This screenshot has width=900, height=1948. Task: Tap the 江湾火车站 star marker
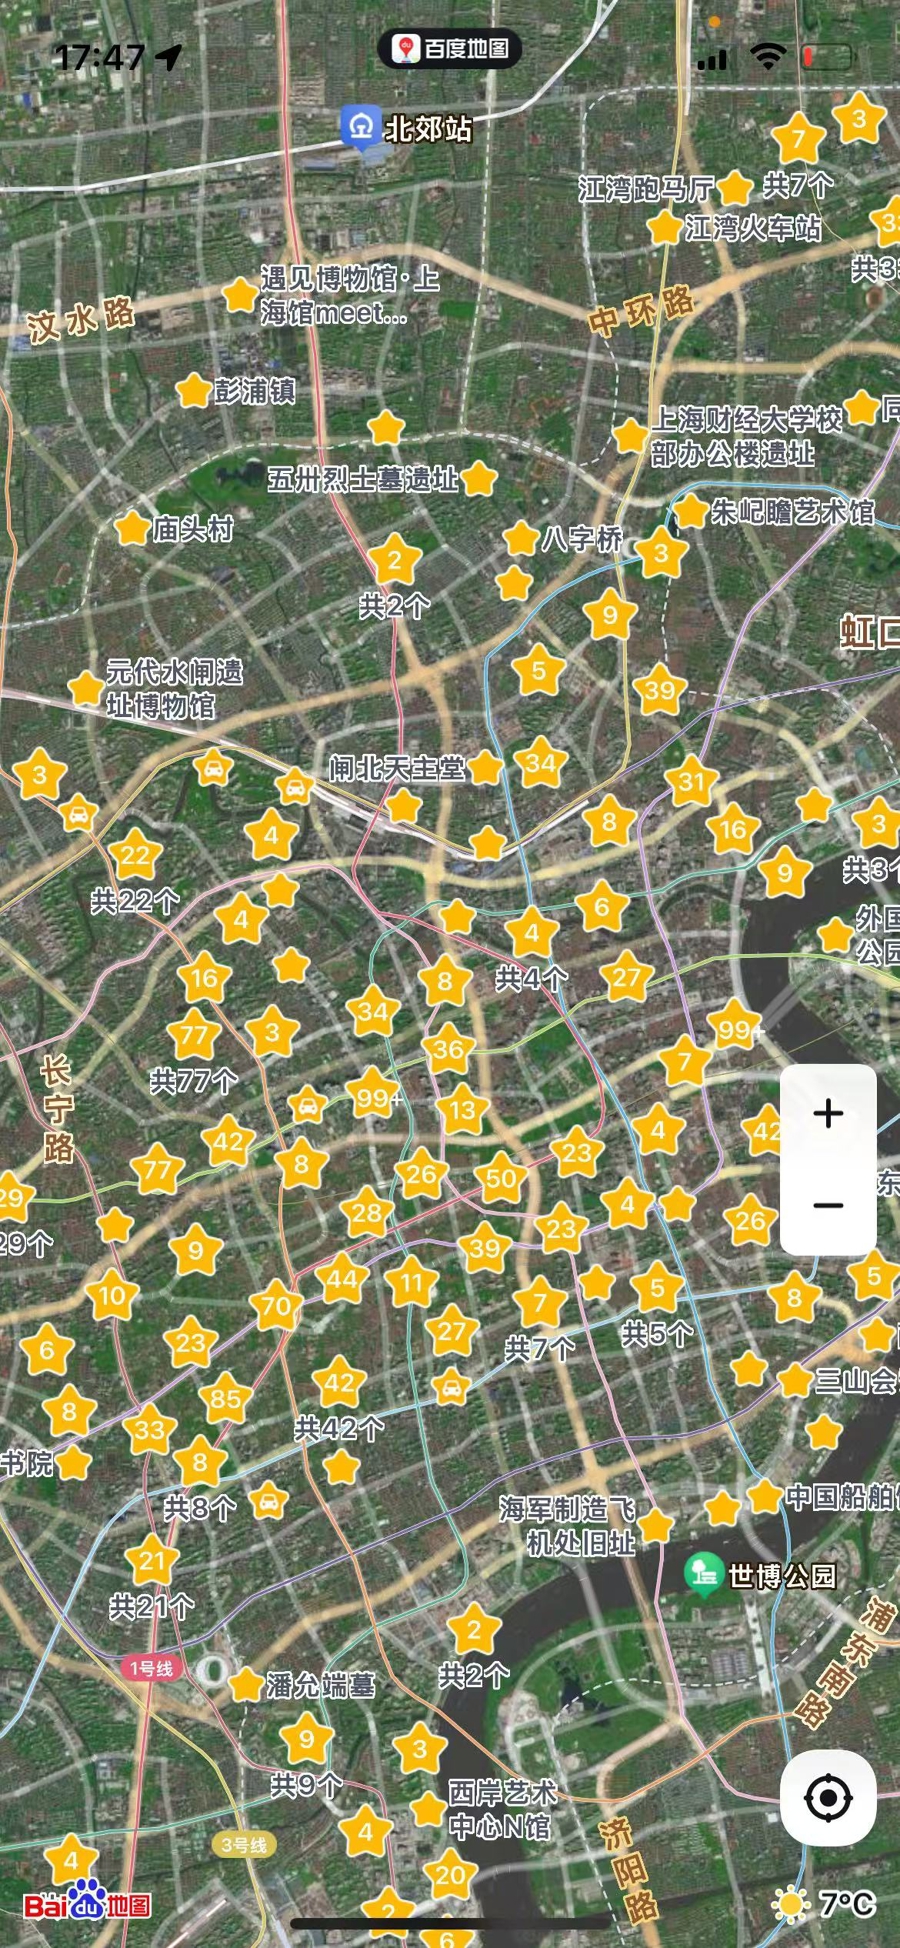[x=664, y=228]
